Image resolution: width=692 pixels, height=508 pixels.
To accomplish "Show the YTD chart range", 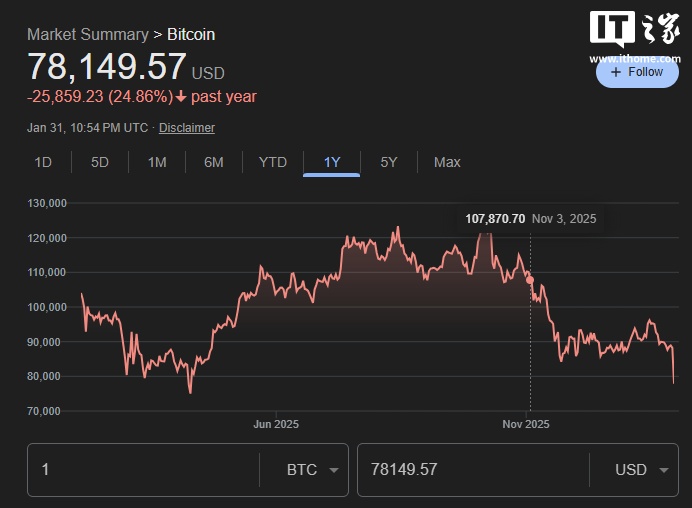I will (x=273, y=162).
